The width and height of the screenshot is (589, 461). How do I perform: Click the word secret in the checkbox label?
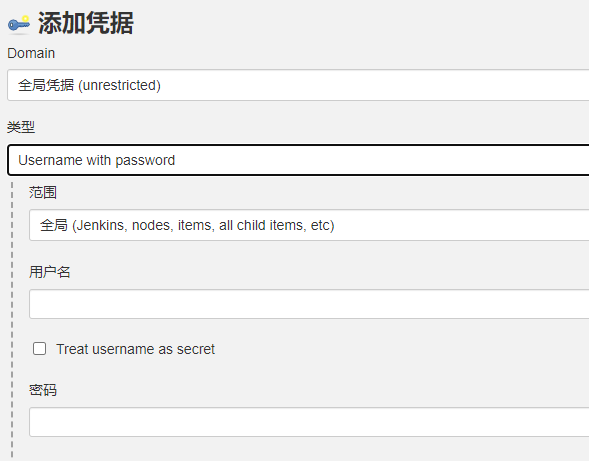click(x=196, y=349)
